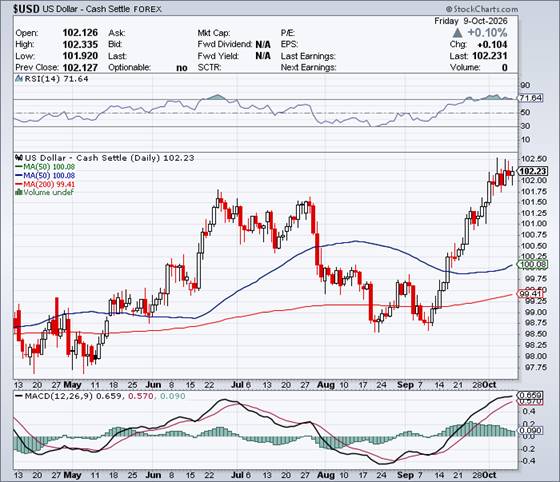Click the Open value 102.126
The width and height of the screenshot is (560, 482).
[80, 32]
